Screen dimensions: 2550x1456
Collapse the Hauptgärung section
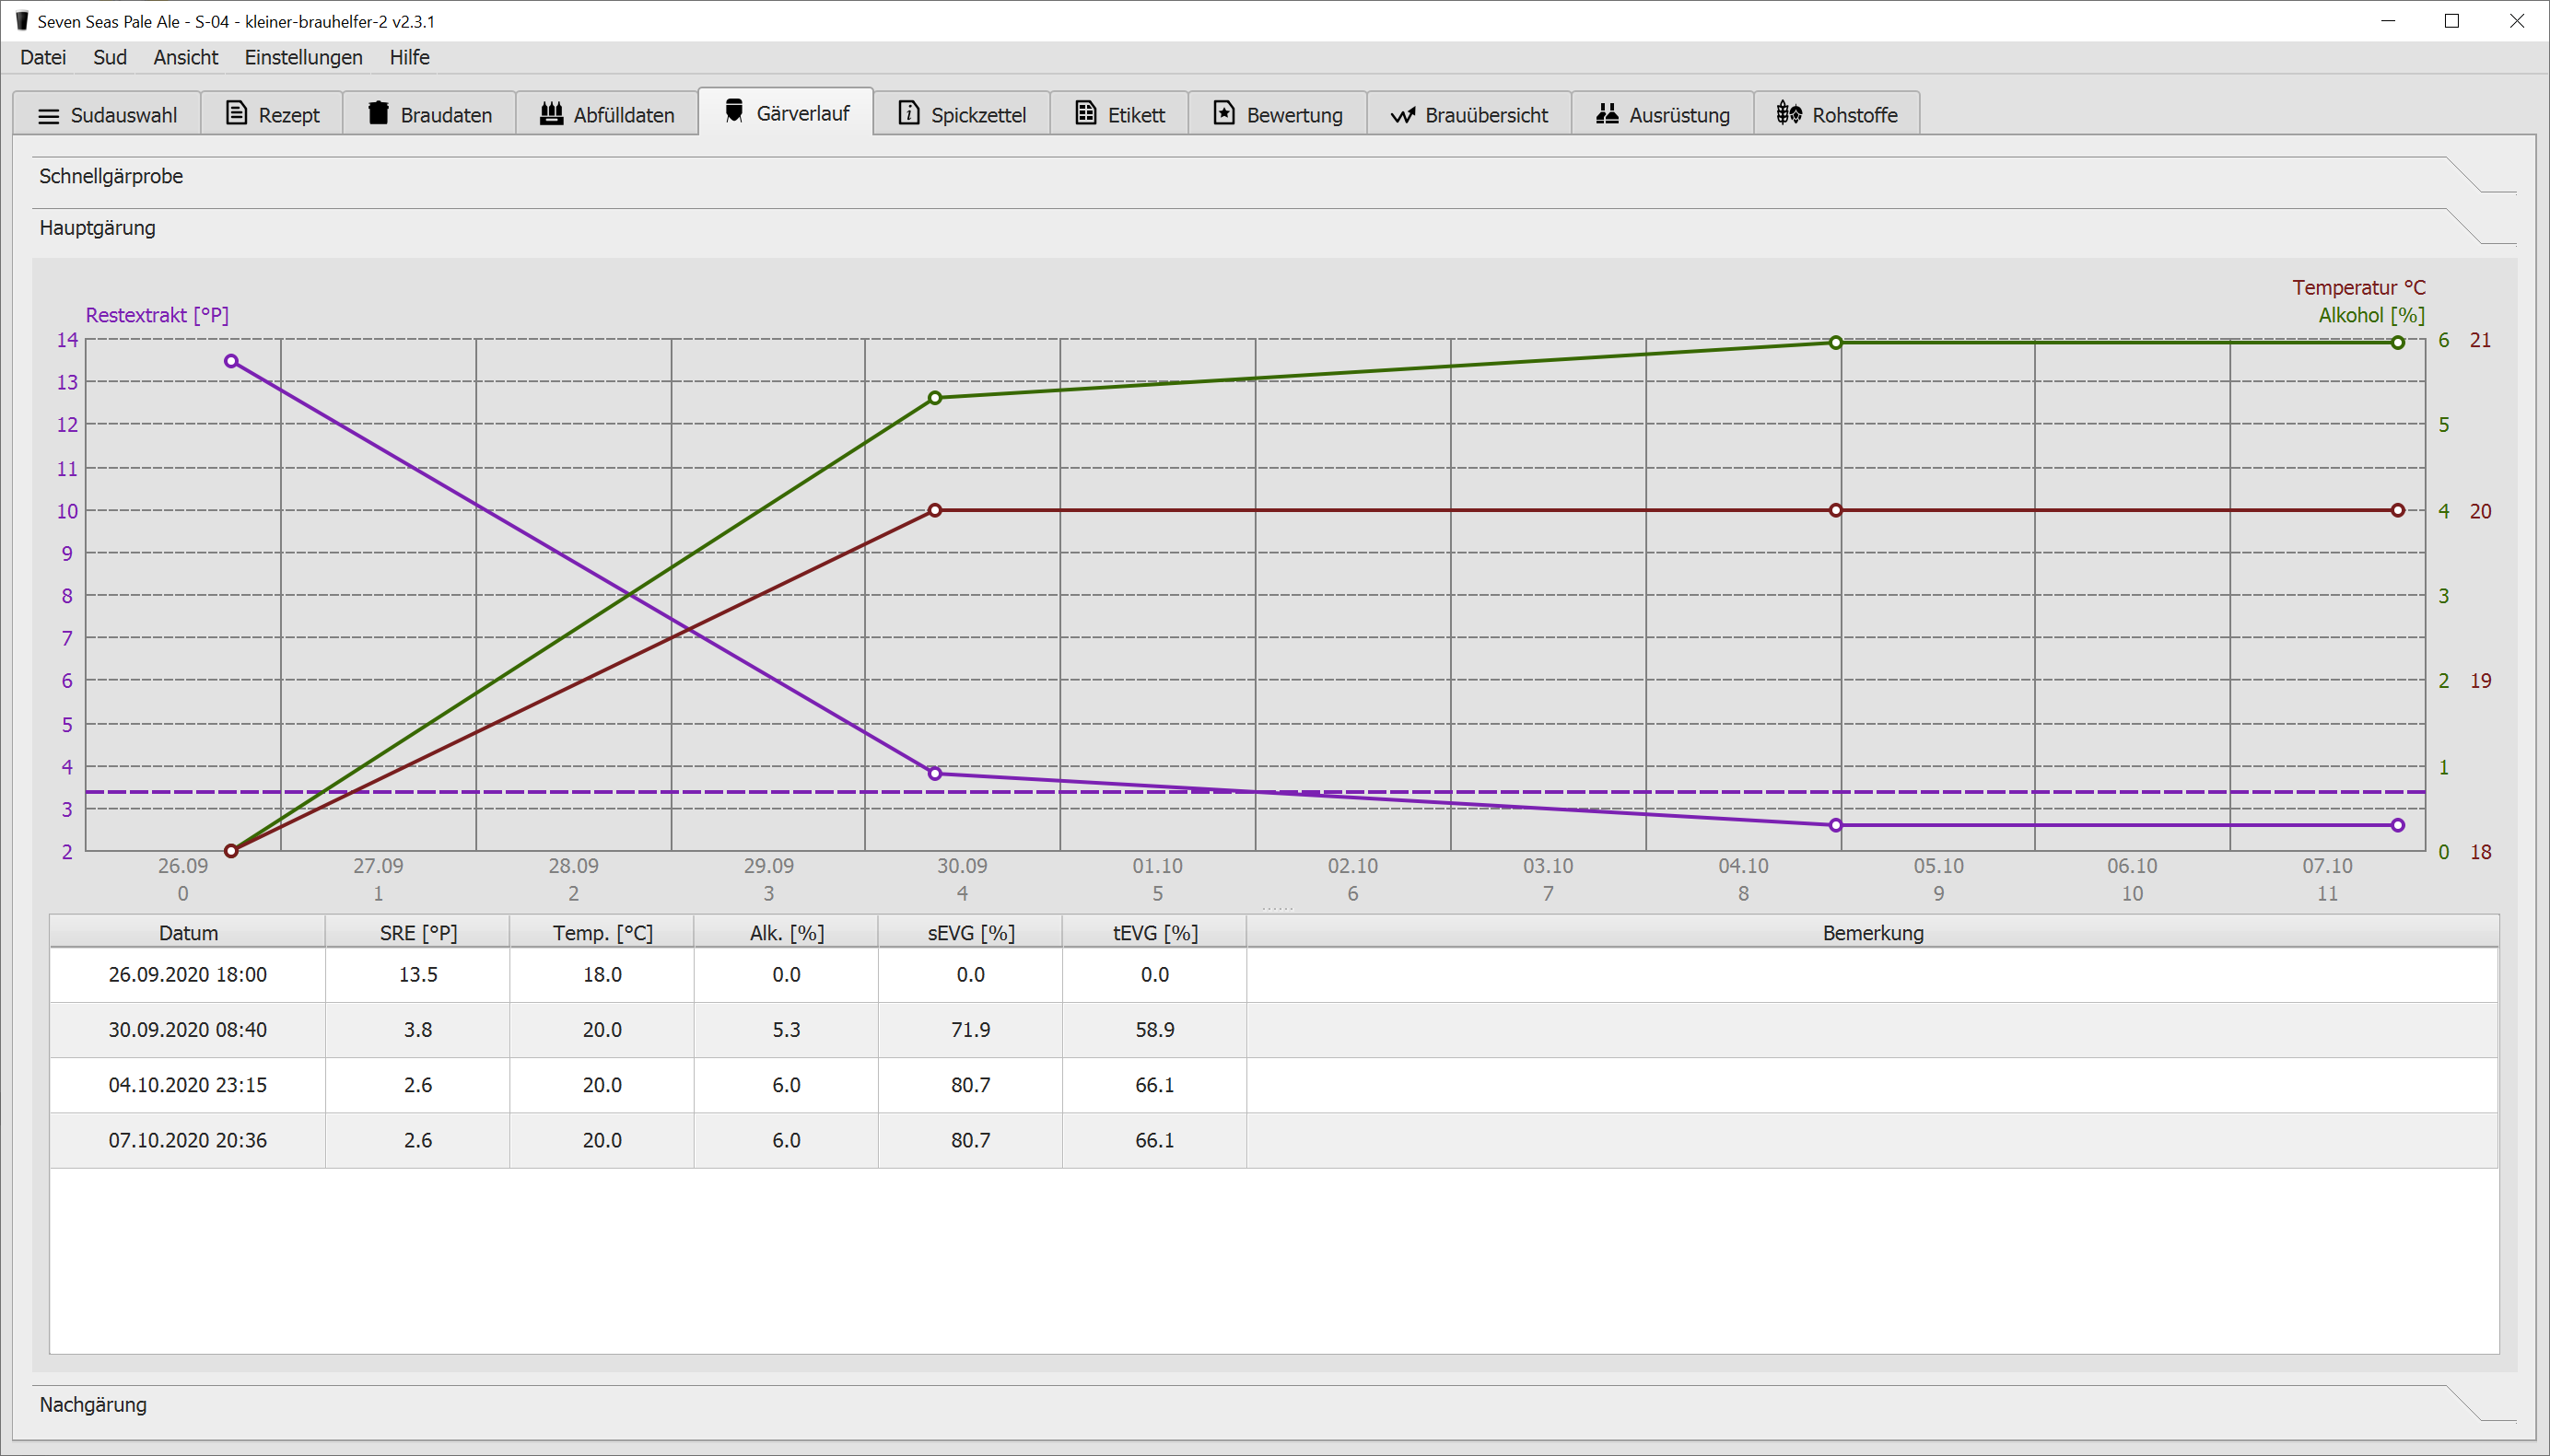coord(97,228)
